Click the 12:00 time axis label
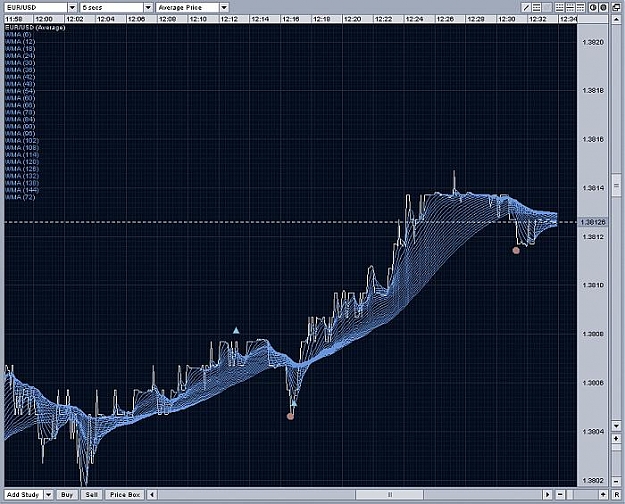 point(43,19)
